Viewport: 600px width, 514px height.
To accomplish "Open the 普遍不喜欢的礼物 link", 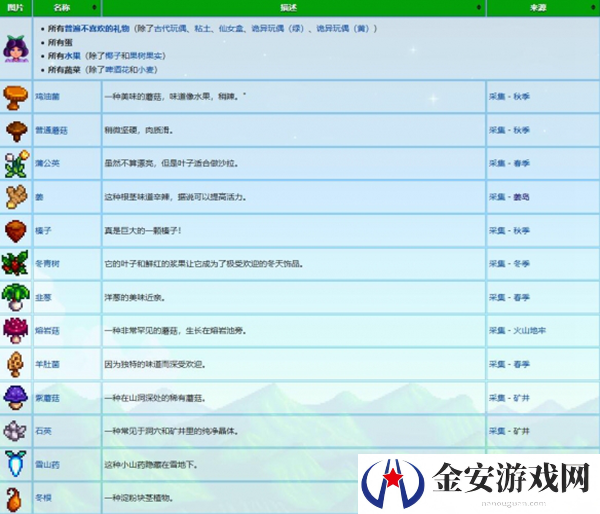I will (x=97, y=29).
